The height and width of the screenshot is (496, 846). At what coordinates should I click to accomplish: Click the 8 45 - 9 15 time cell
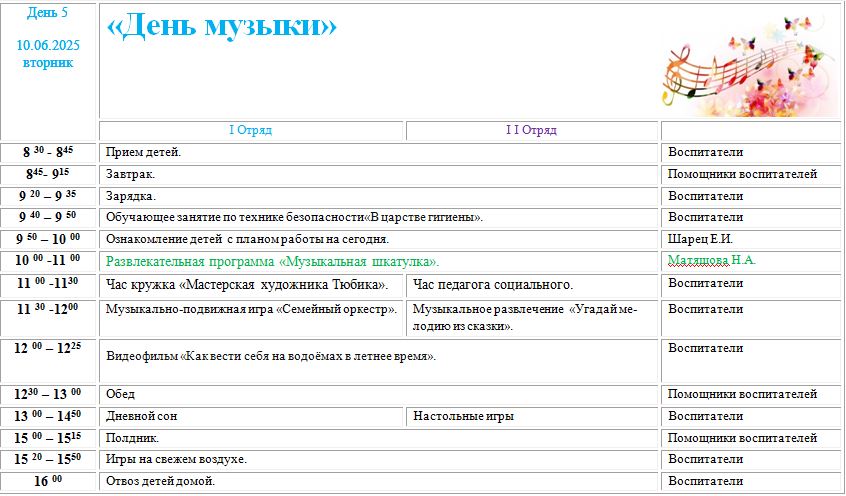click(47, 174)
